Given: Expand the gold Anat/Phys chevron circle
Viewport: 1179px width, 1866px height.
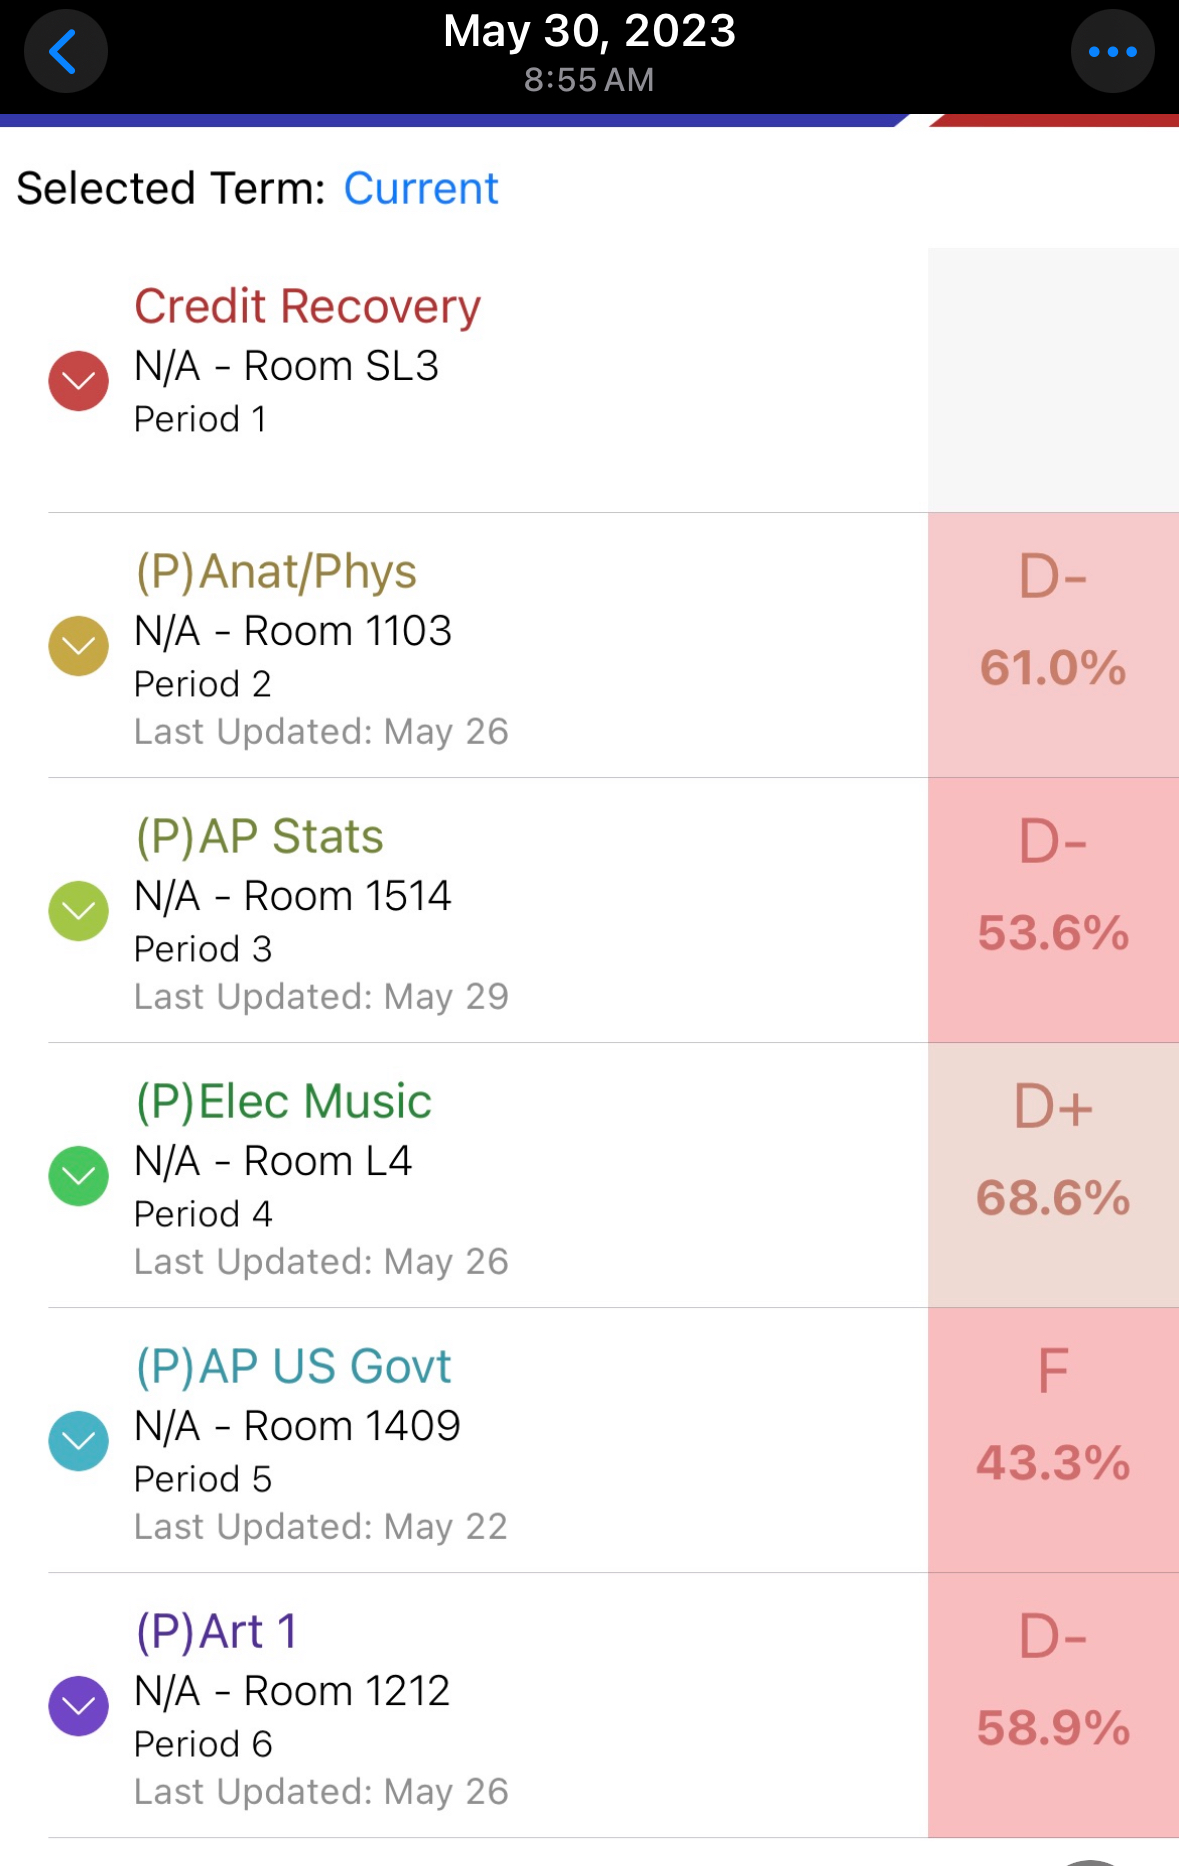Looking at the screenshot, I should click(x=79, y=646).
